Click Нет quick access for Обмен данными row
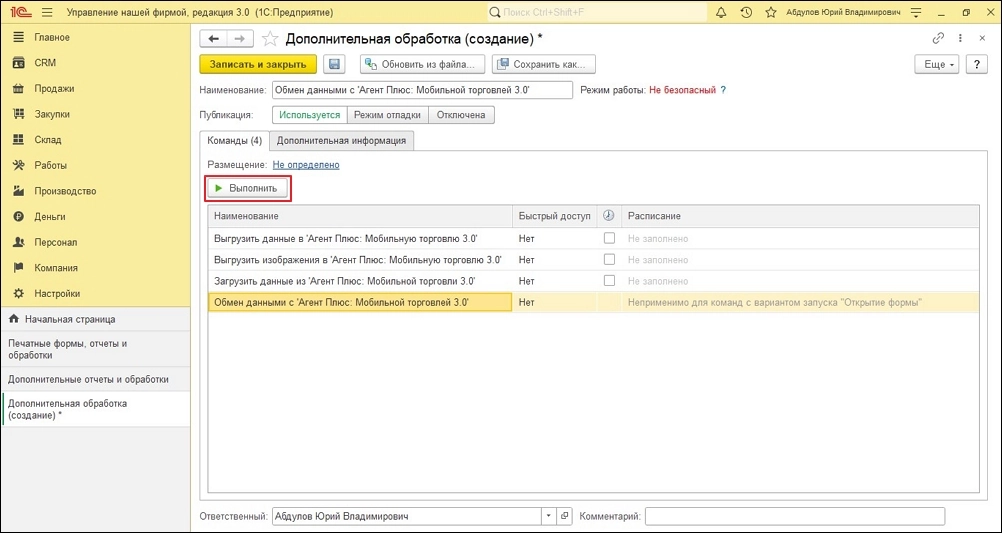This screenshot has width=1002, height=533. click(526, 302)
